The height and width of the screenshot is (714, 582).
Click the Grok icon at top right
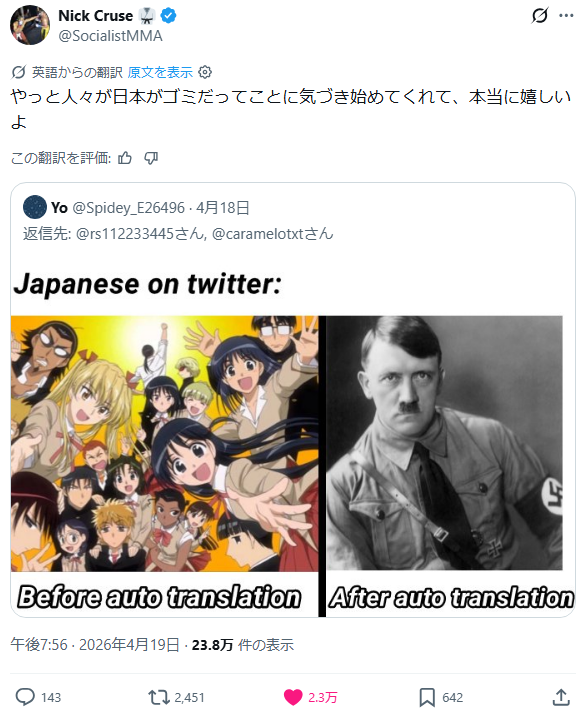(x=540, y=16)
